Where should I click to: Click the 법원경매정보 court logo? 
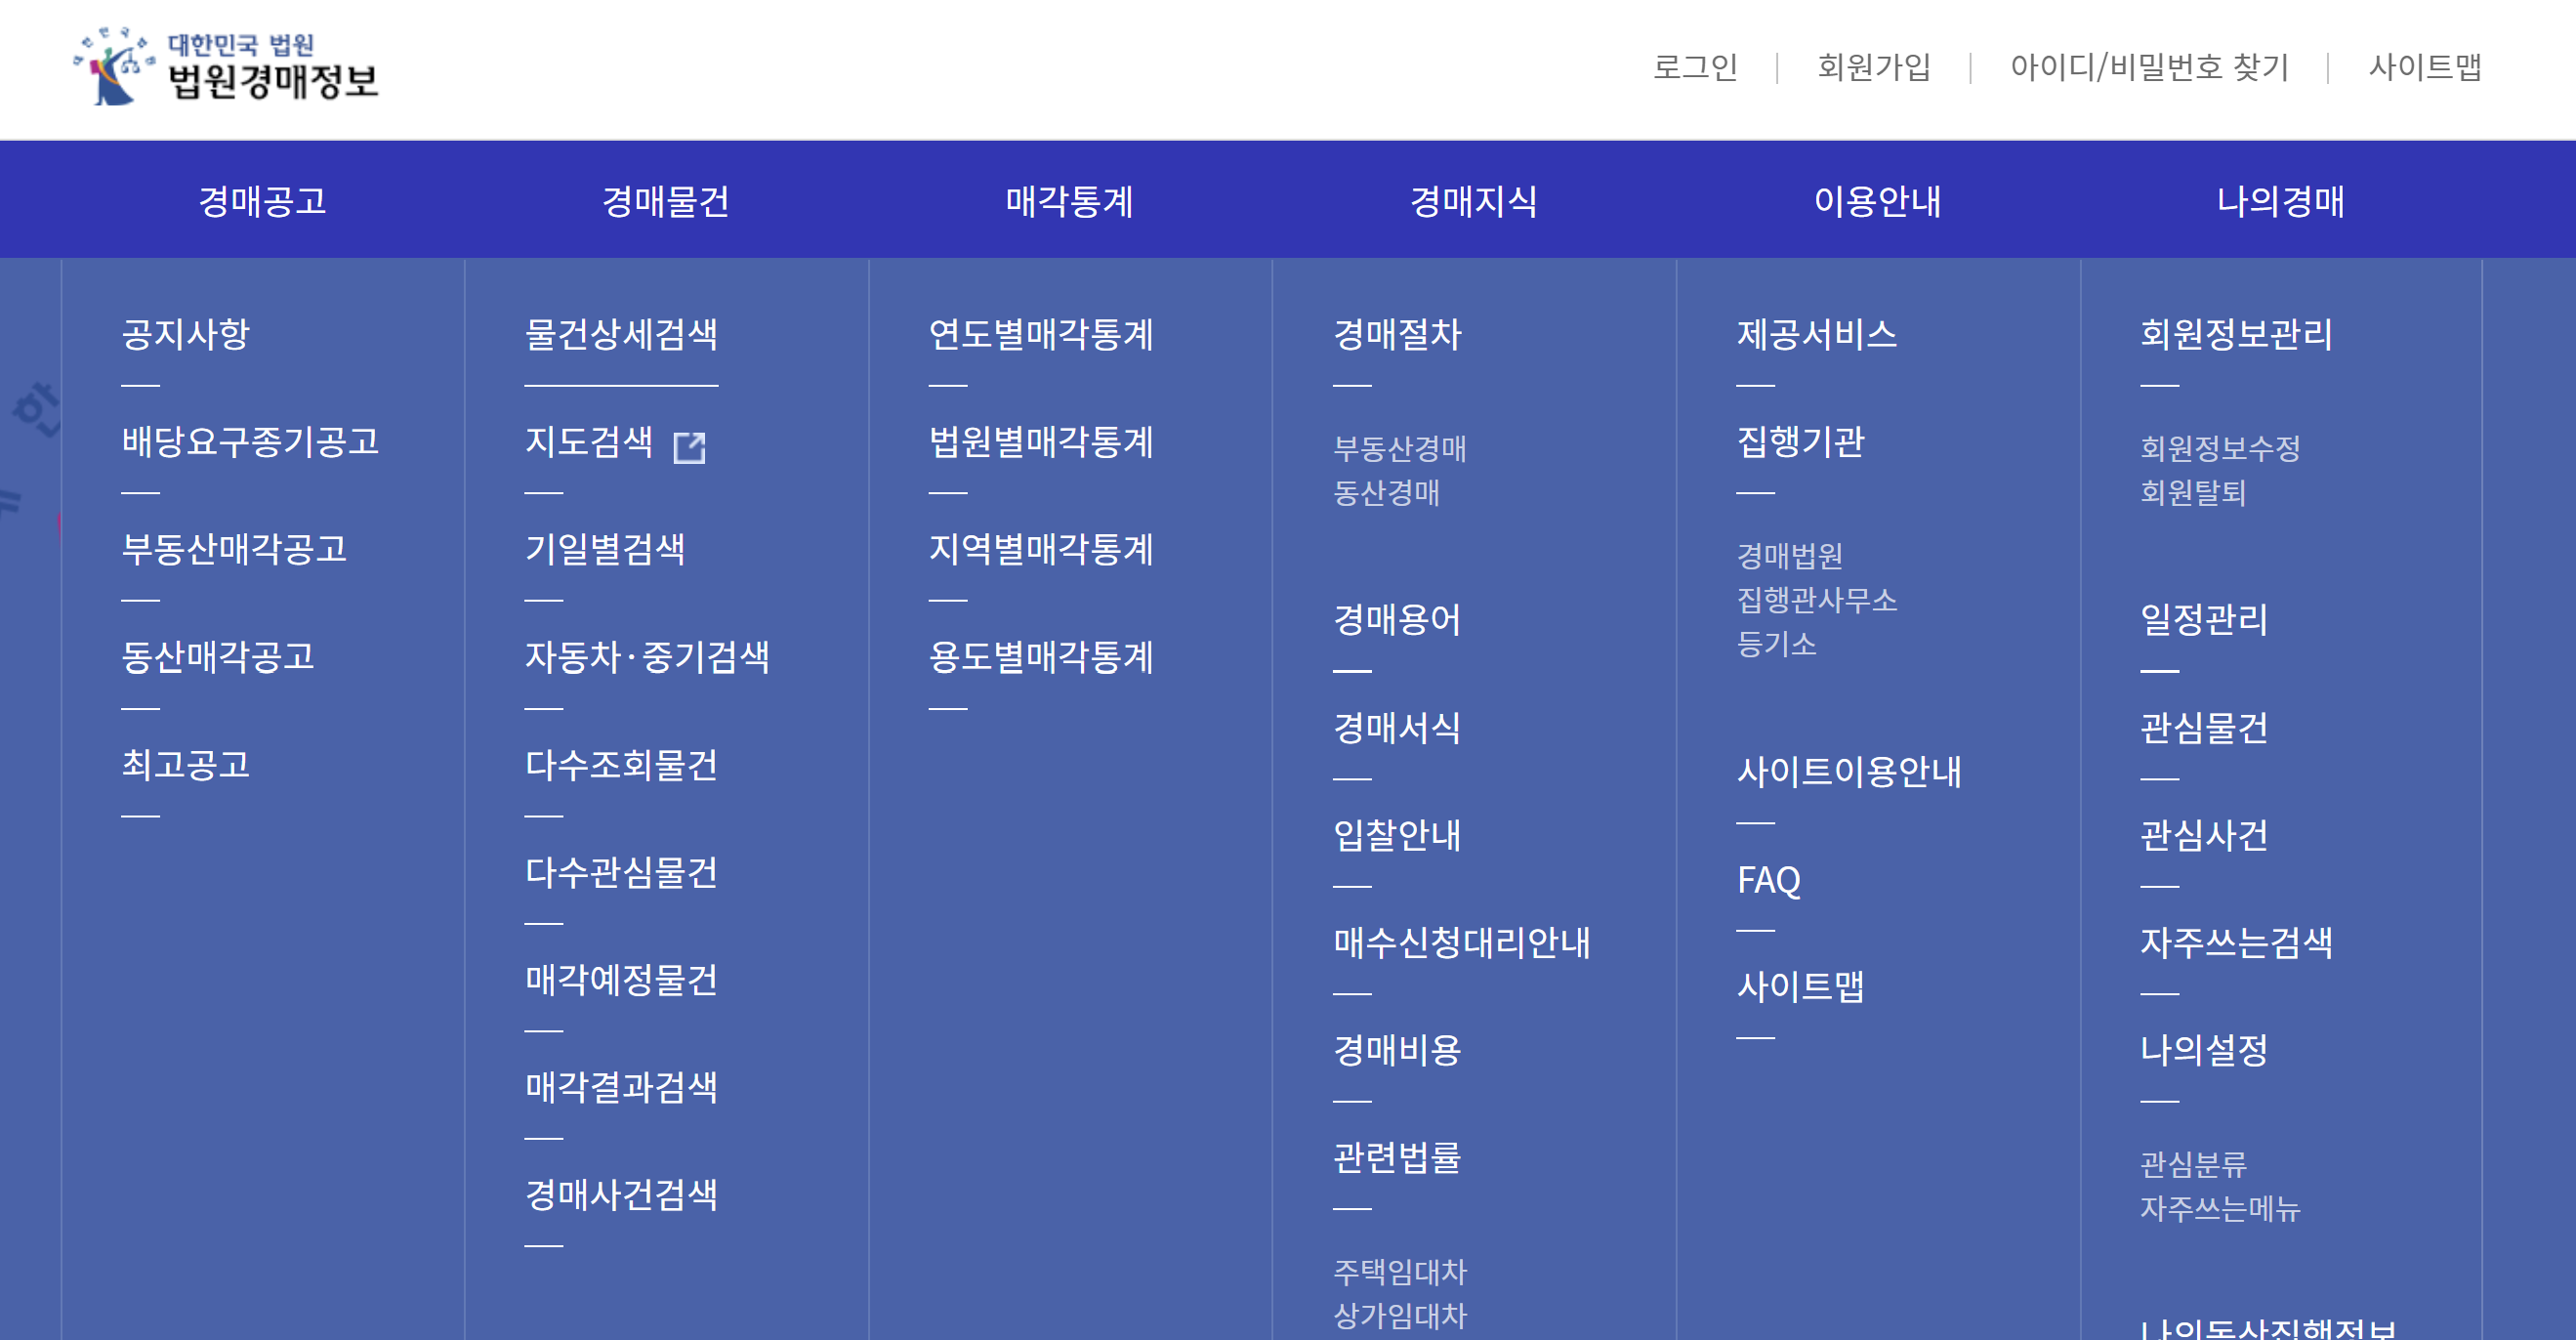tap(226, 67)
